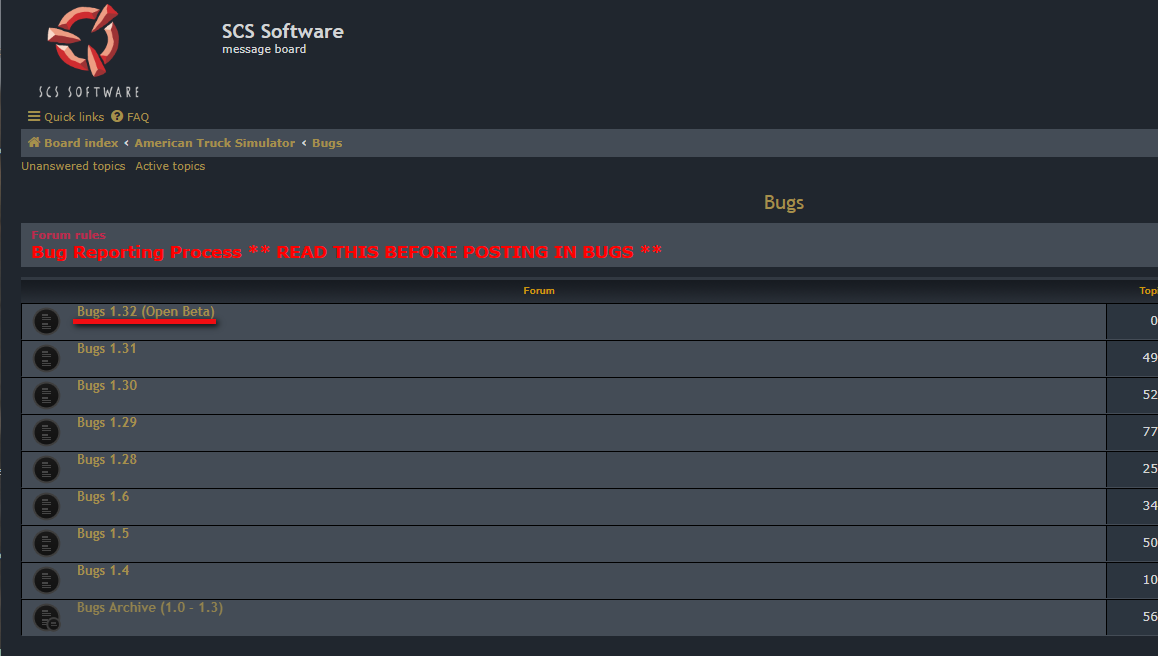1158x656 pixels.
Task: Click the home icon in breadcrumb
Action: pyautogui.click(x=34, y=143)
